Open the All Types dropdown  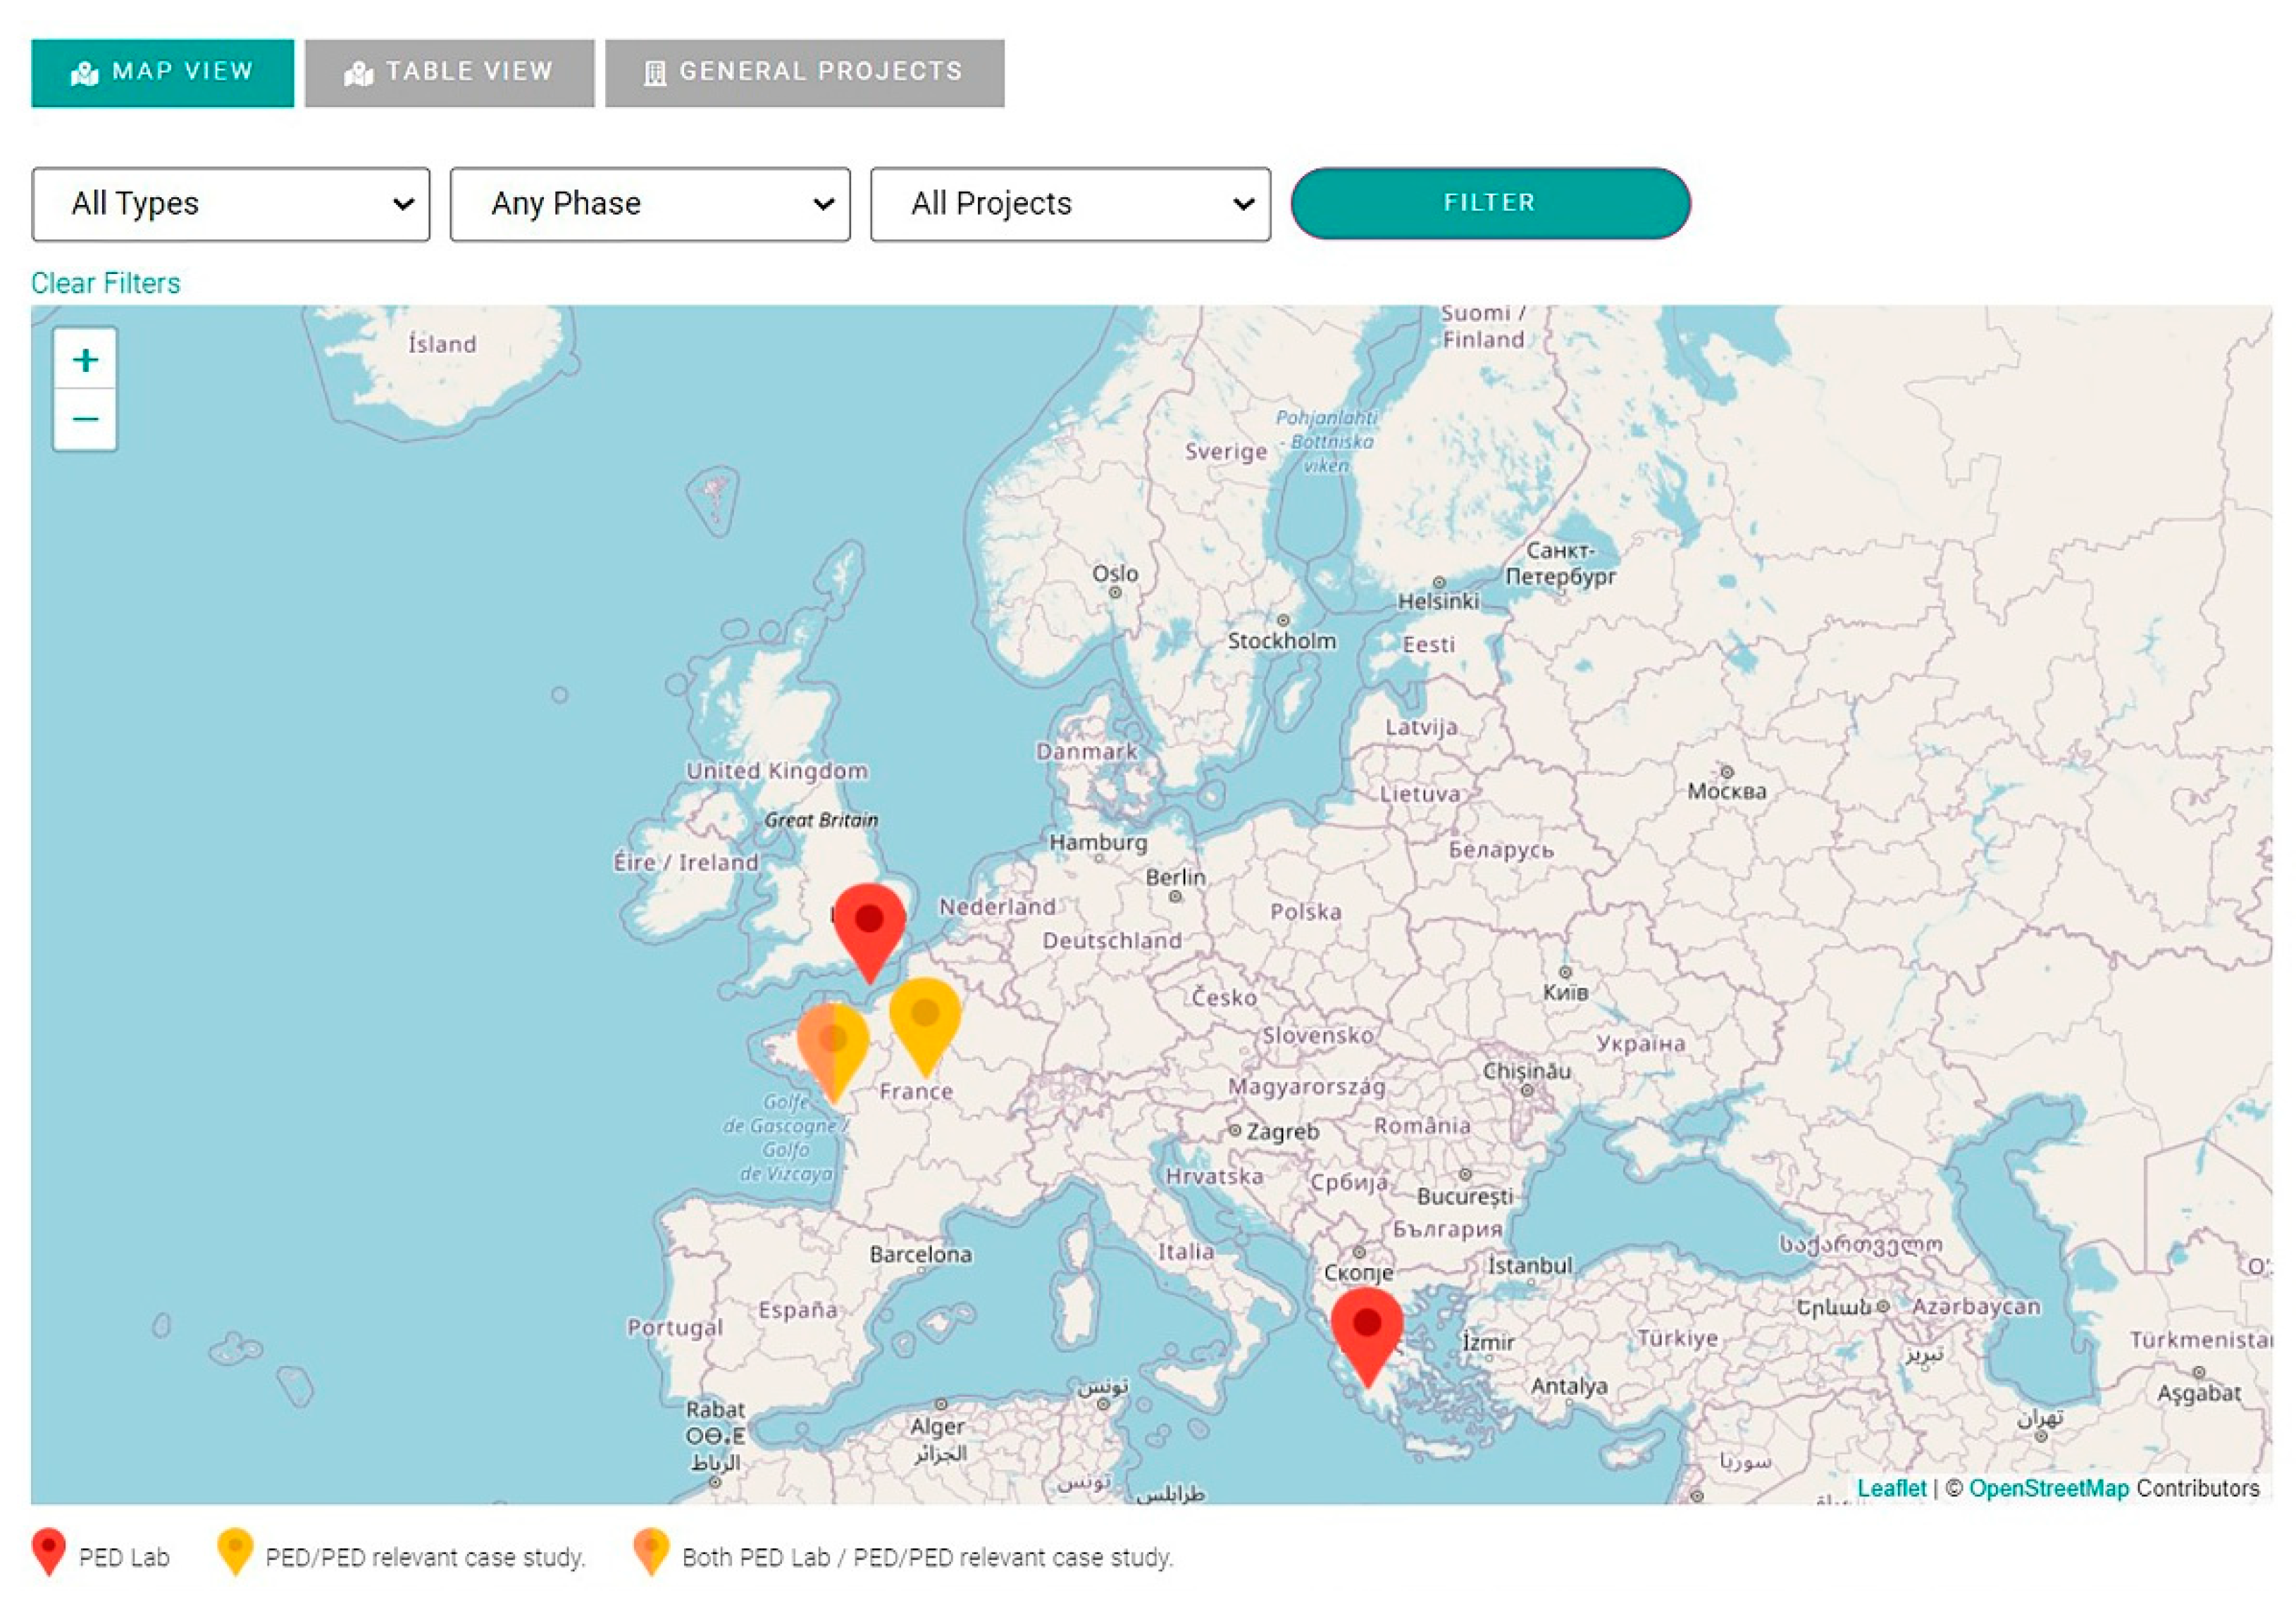[231, 204]
